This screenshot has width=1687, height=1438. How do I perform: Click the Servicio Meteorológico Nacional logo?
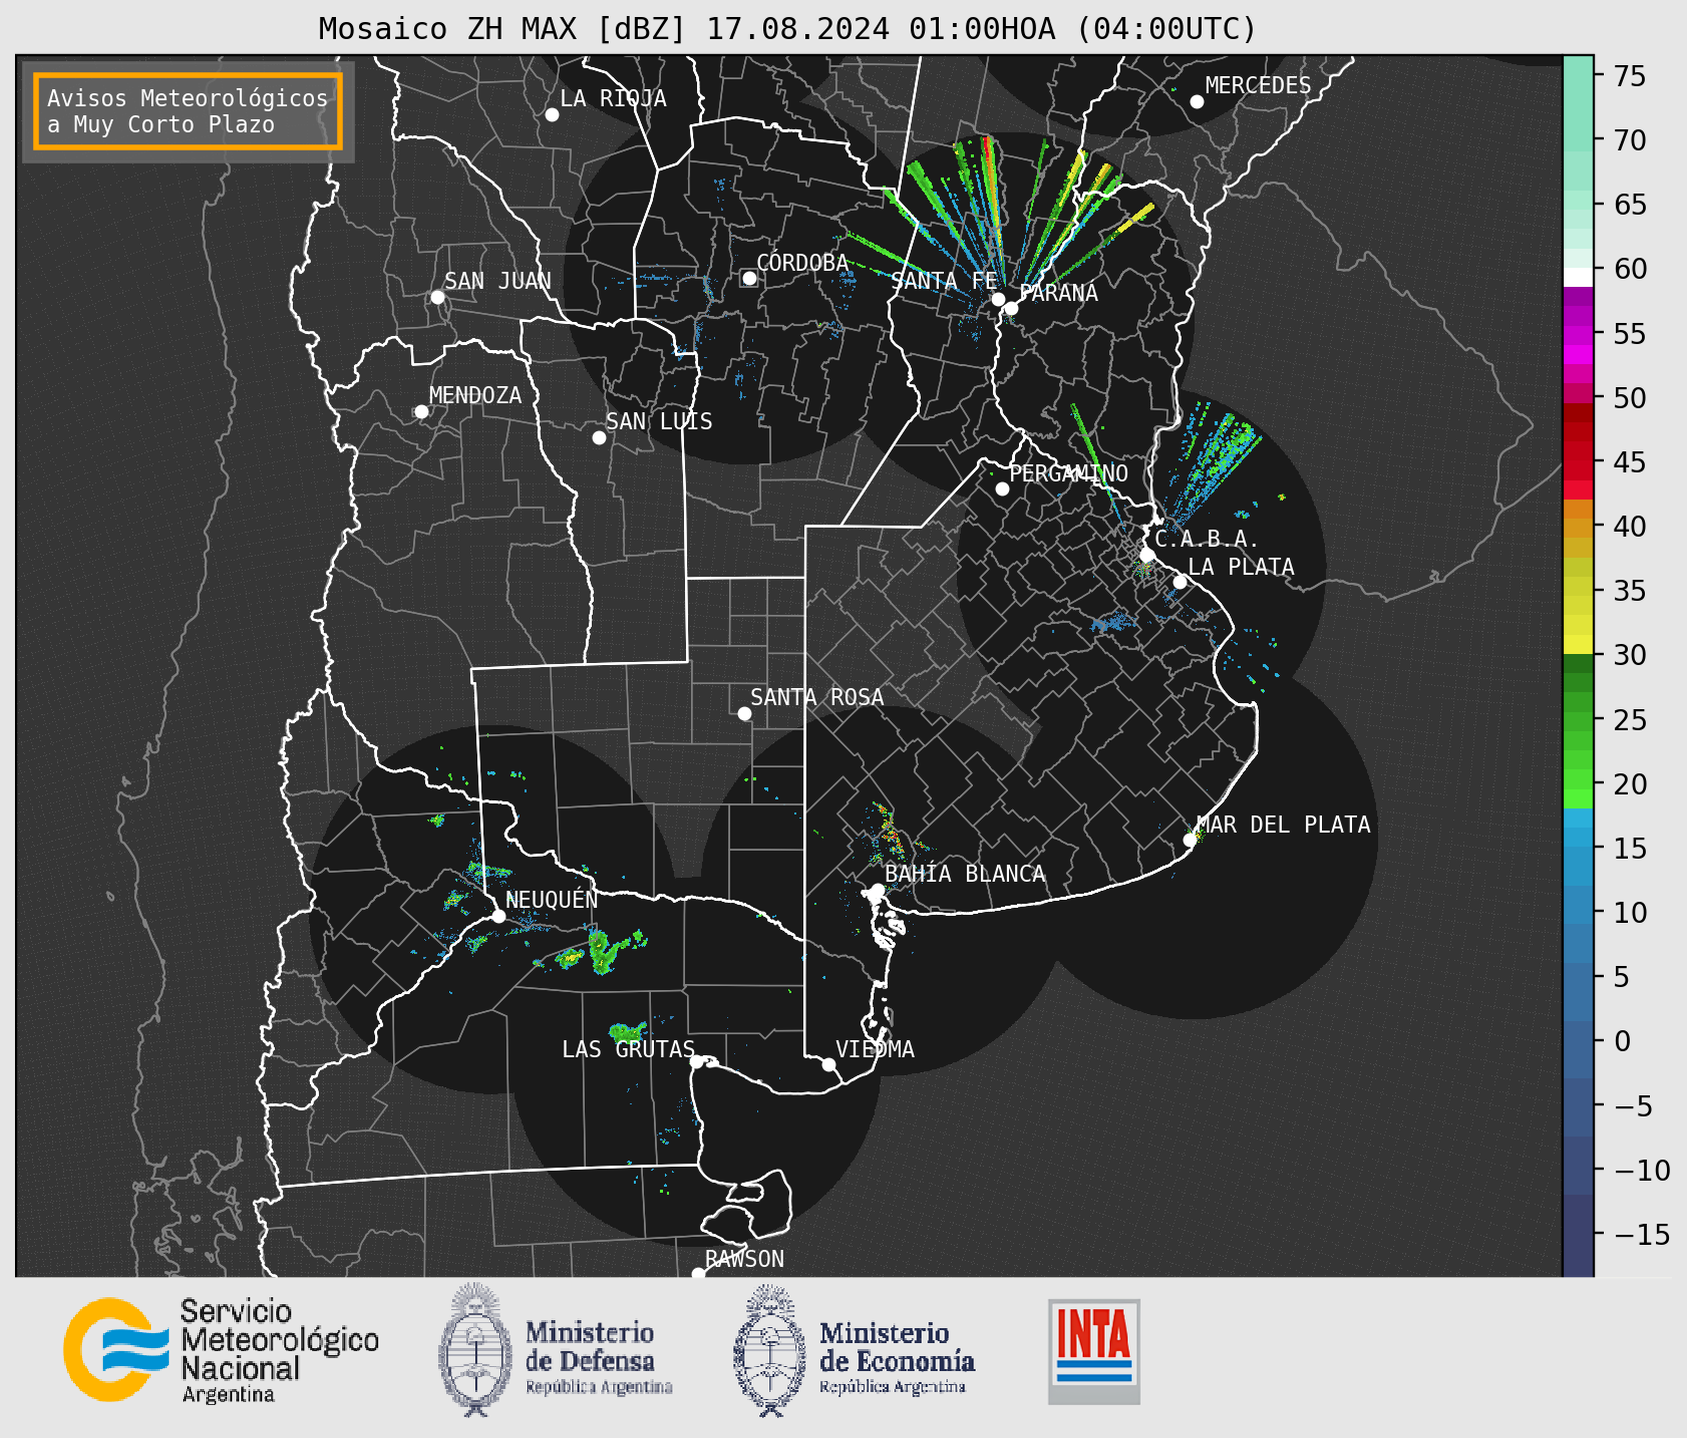221,1350
